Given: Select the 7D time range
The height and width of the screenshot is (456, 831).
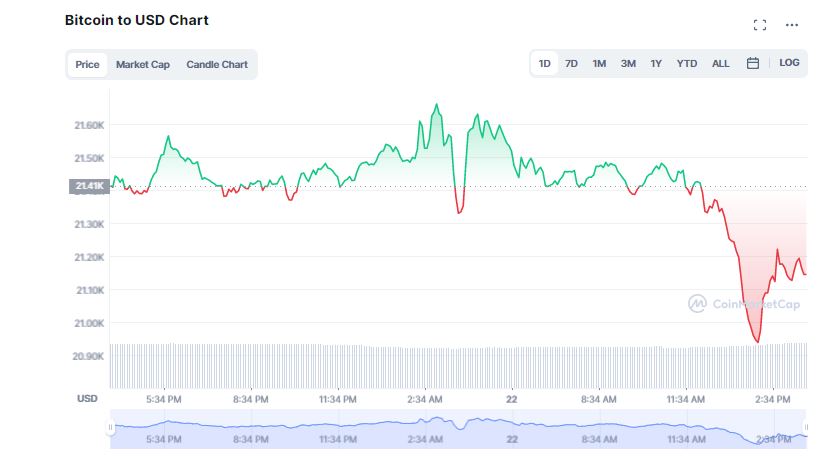Looking at the screenshot, I should (571, 64).
